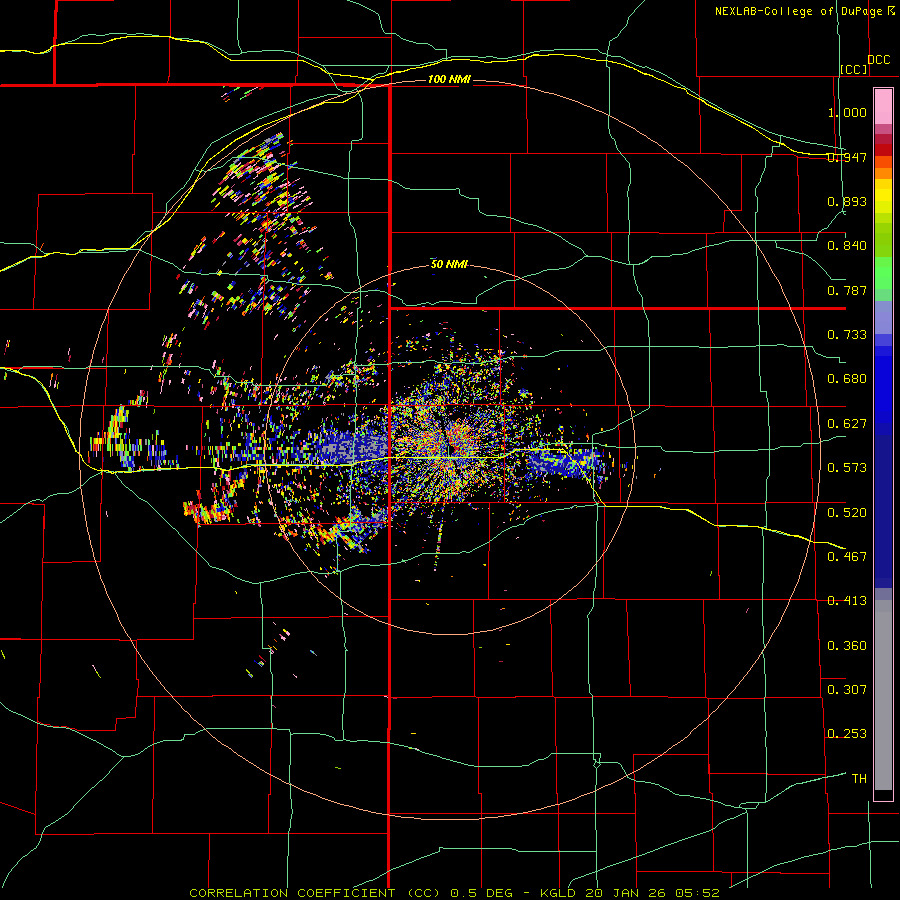The width and height of the screenshot is (900, 900).
Task: Click the 0.360 scale value
Action: click(847, 646)
